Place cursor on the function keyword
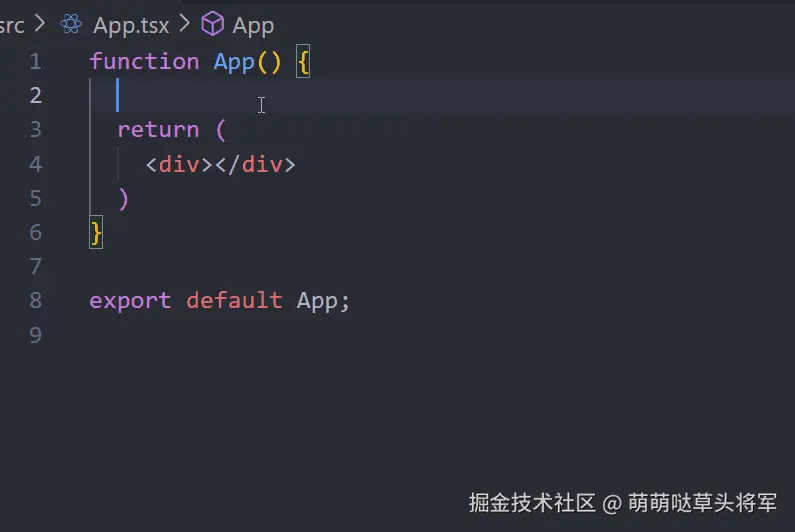Image resolution: width=795 pixels, height=532 pixels. [144, 61]
